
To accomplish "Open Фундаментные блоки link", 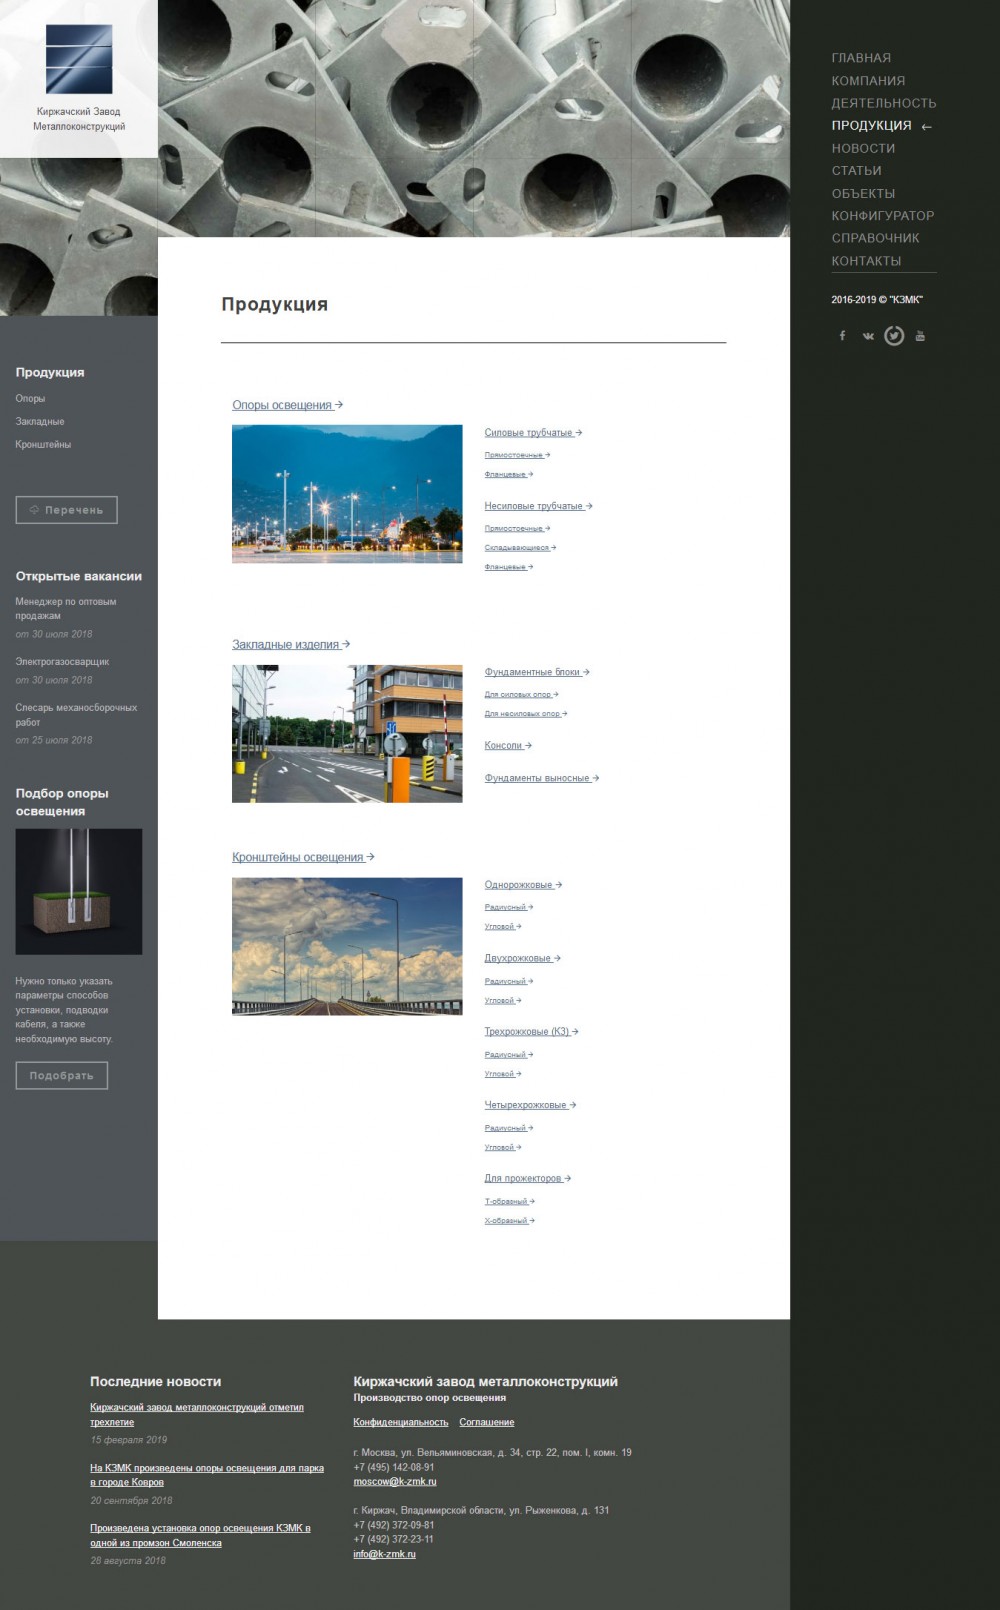I will coord(537,673).
